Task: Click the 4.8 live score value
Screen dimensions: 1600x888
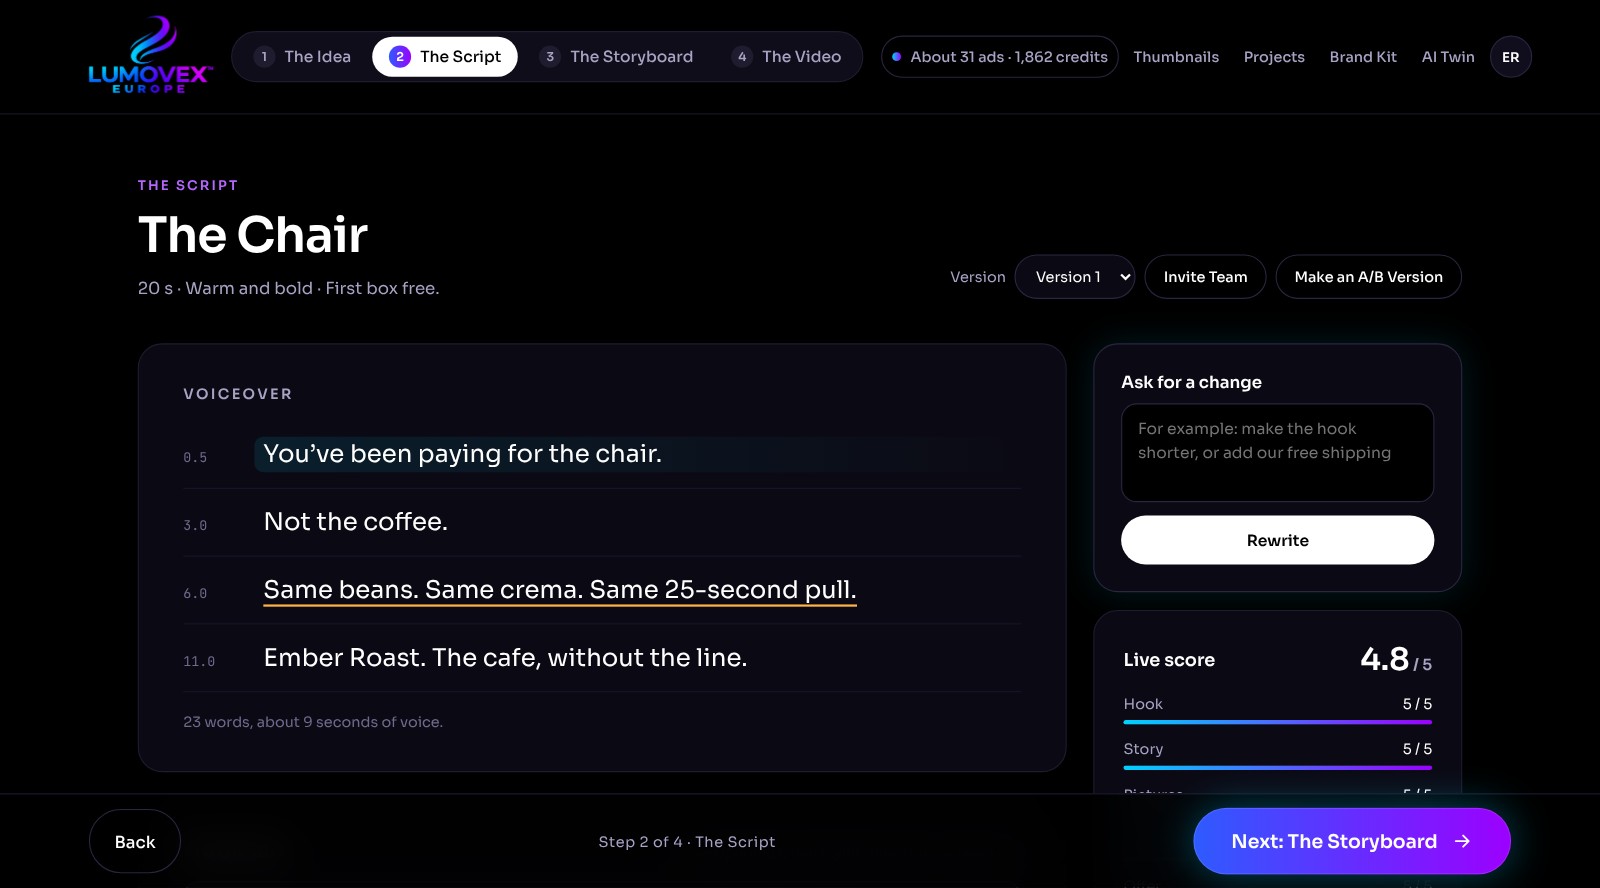Action: 1384,659
